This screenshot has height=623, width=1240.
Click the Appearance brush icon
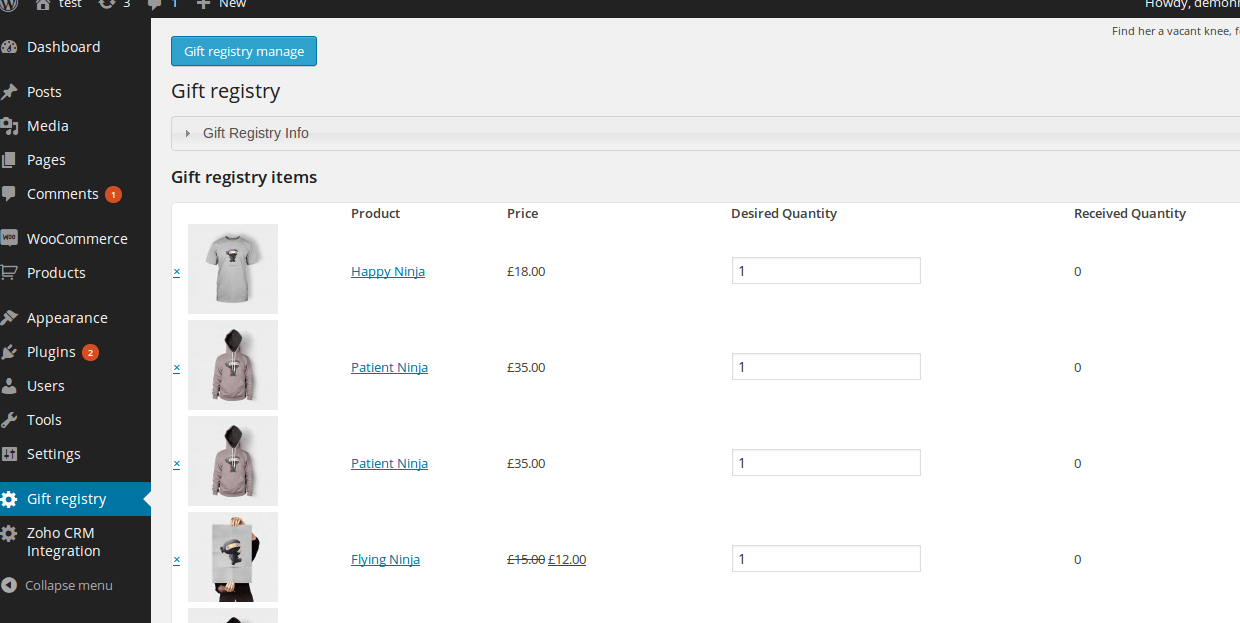coord(10,318)
